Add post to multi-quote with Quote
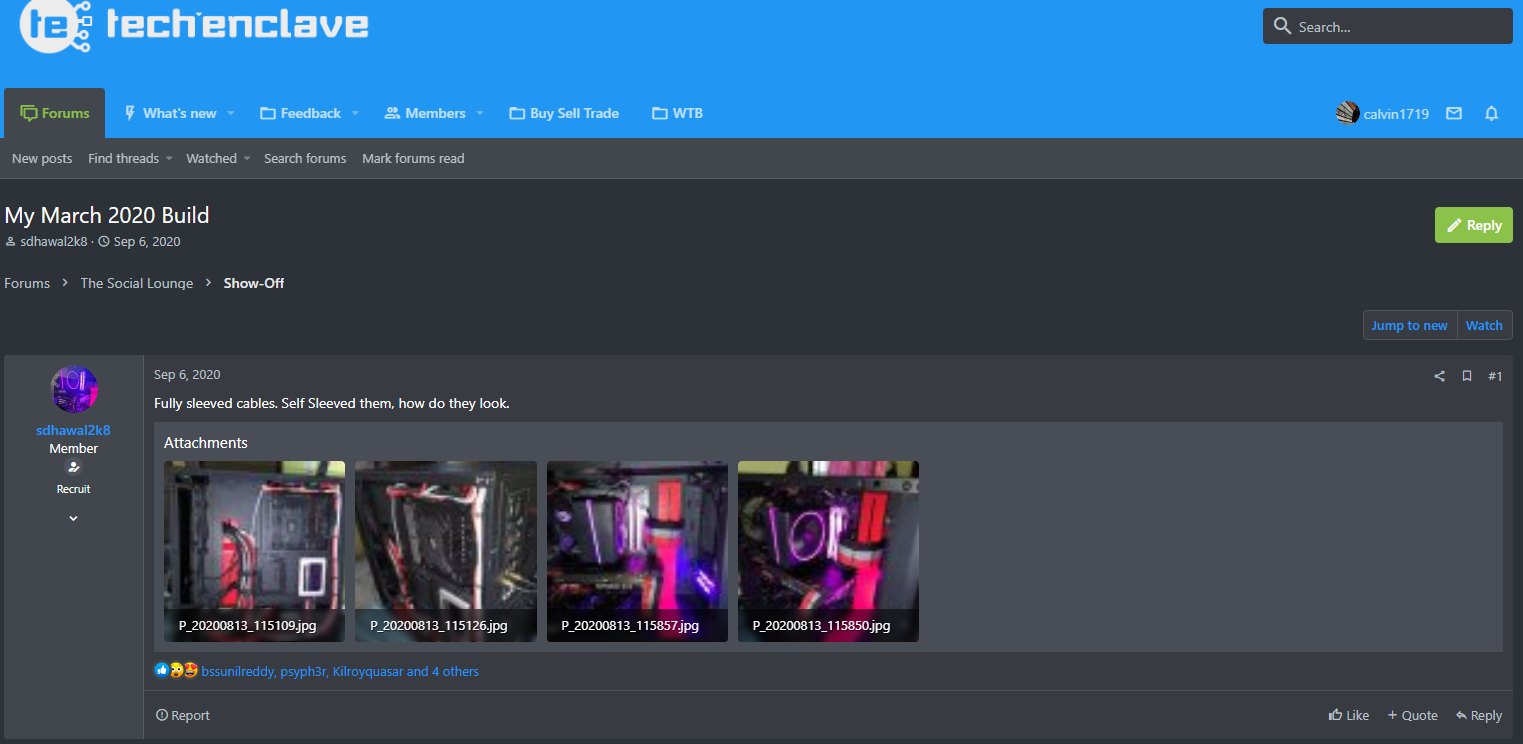The width and height of the screenshot is (1523, 744). [x=1412, y=715]
